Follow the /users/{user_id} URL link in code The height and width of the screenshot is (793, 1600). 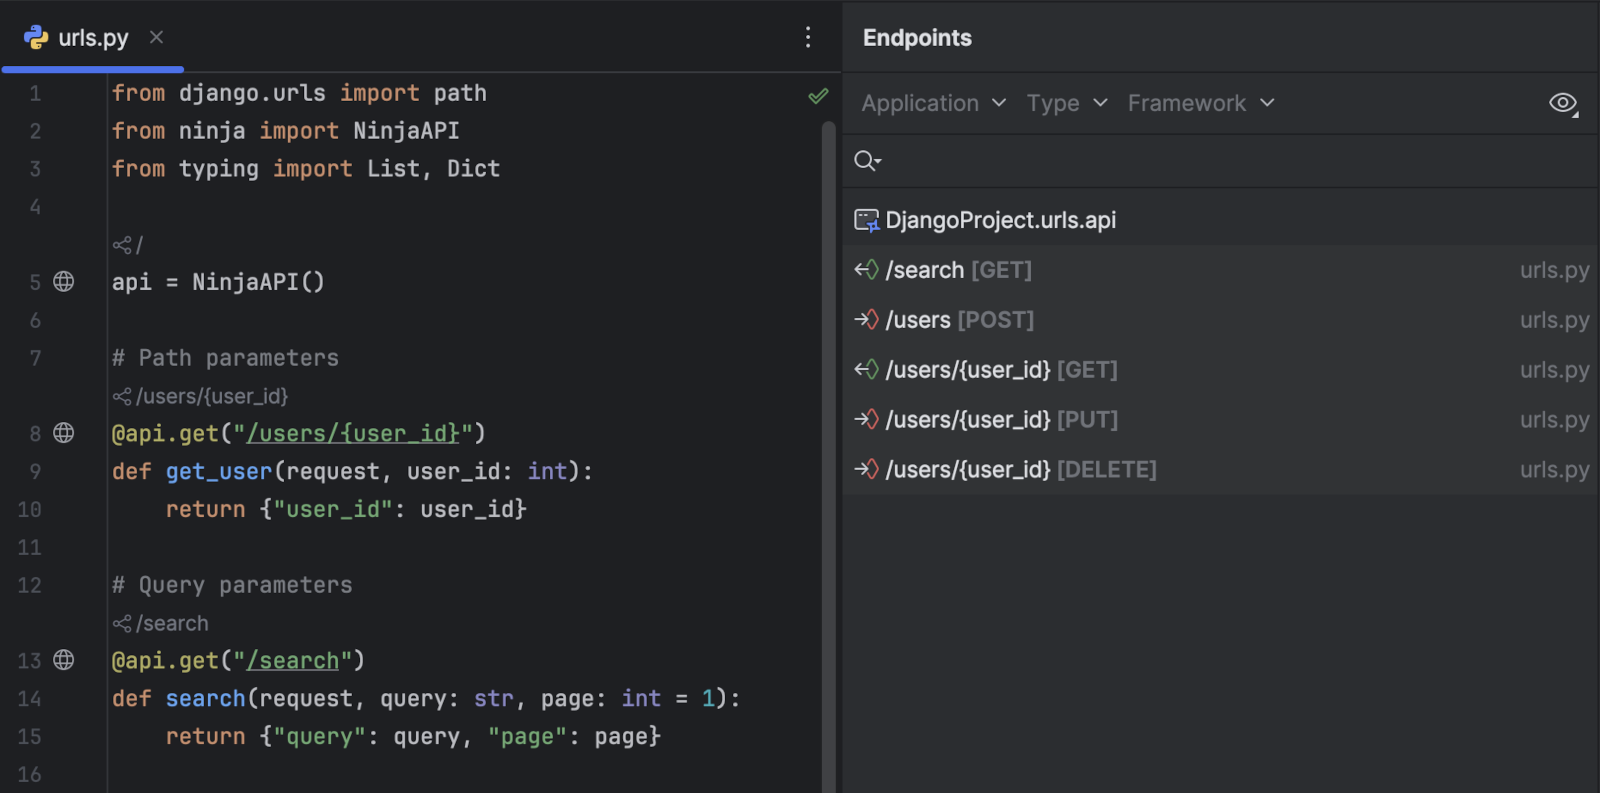tap(353, 434)
